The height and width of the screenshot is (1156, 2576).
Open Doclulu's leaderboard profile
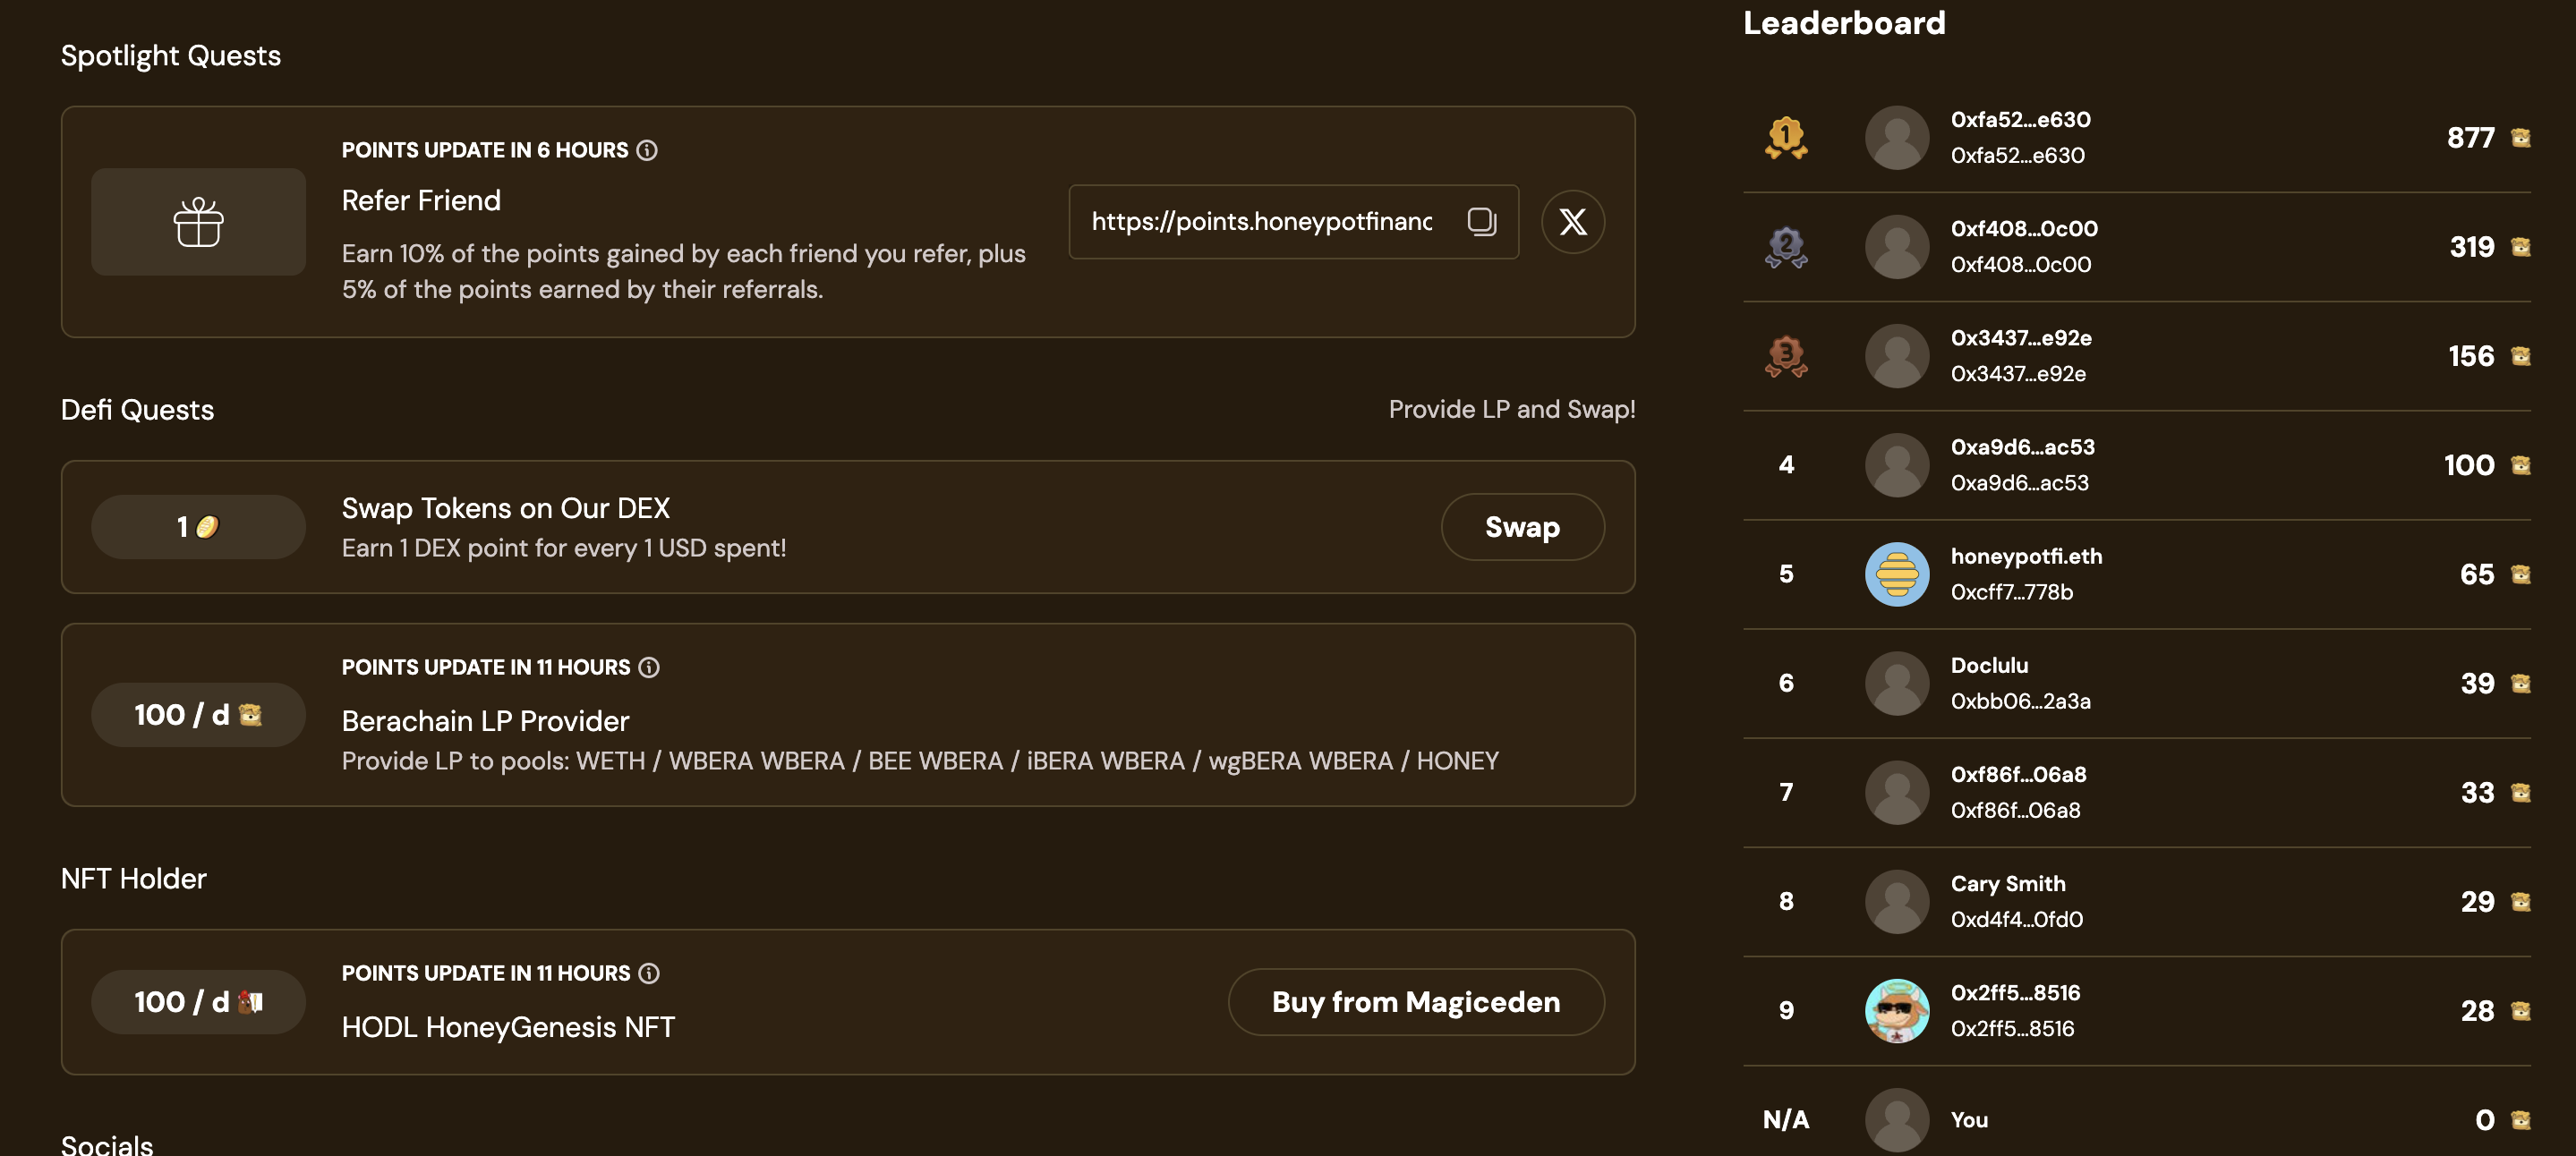(x=1989, y=666)
